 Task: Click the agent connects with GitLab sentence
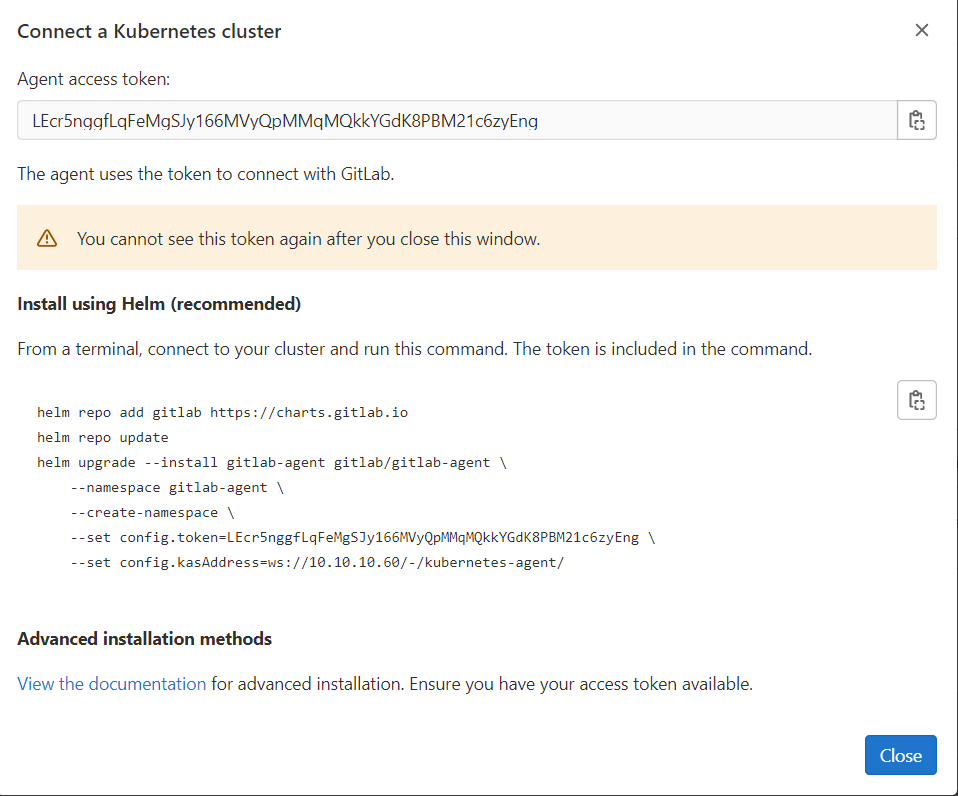(206, 173)
